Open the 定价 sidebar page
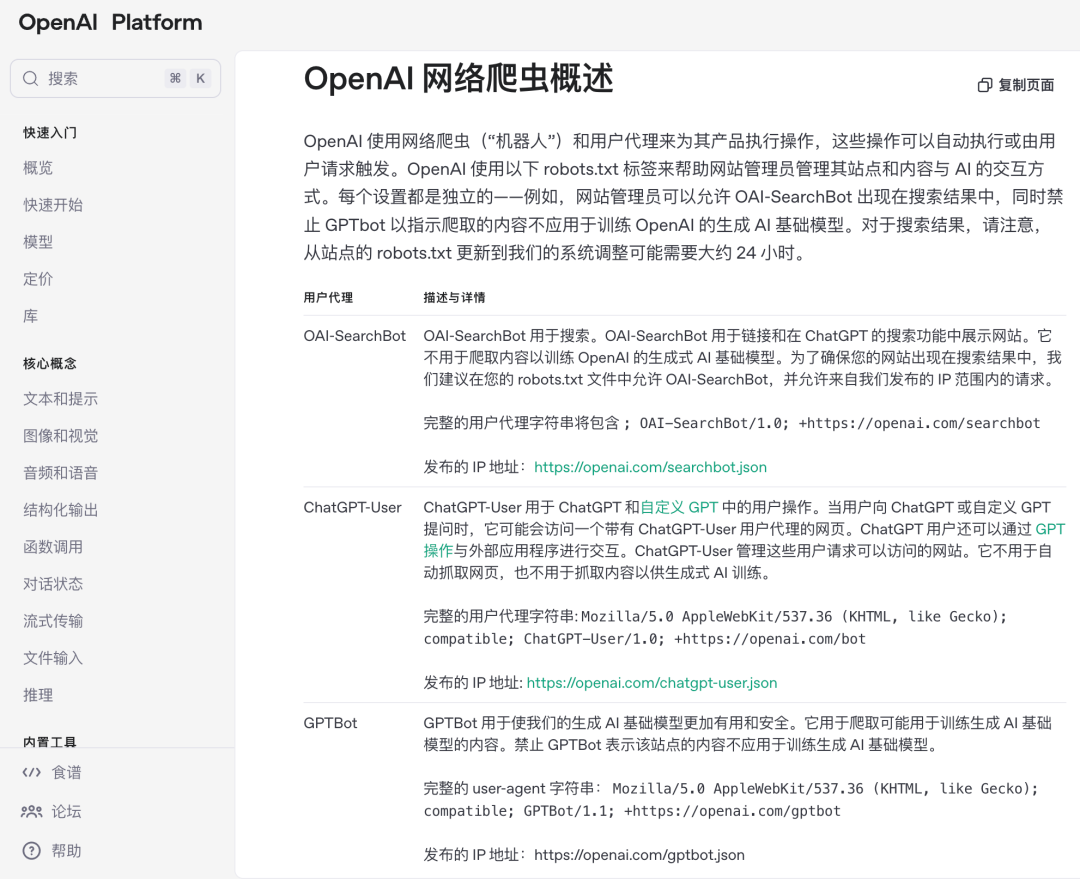The height and width of the screenshot is (879, 1080). point(38,279)
